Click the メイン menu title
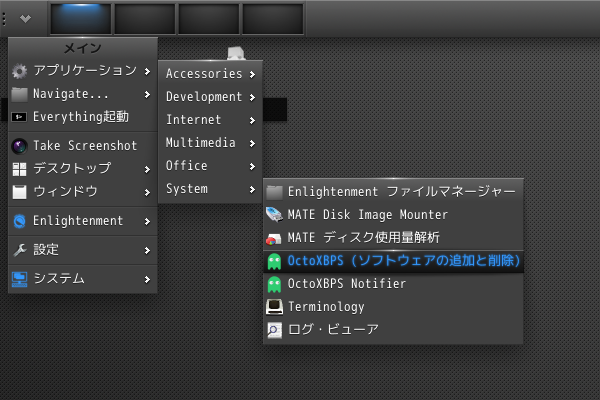 tap(83, 48)
